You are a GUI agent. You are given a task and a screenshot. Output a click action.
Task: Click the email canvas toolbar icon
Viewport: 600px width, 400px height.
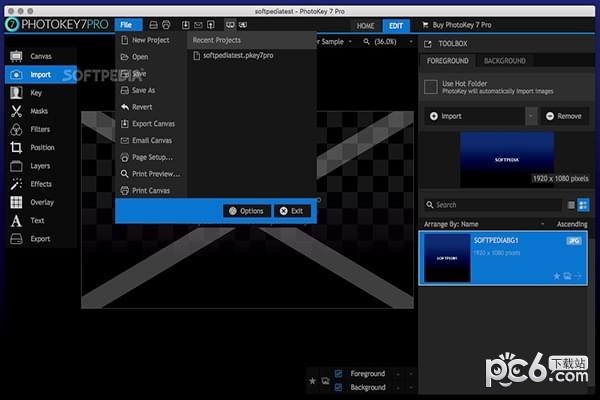pyautogui.click(x=198, y=25)
